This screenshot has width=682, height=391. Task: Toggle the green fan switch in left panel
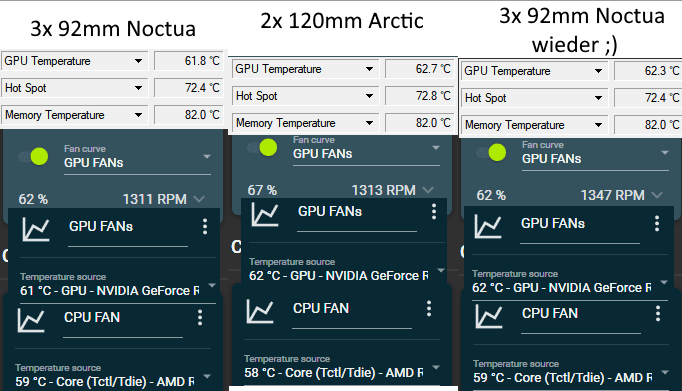(34, 157)
